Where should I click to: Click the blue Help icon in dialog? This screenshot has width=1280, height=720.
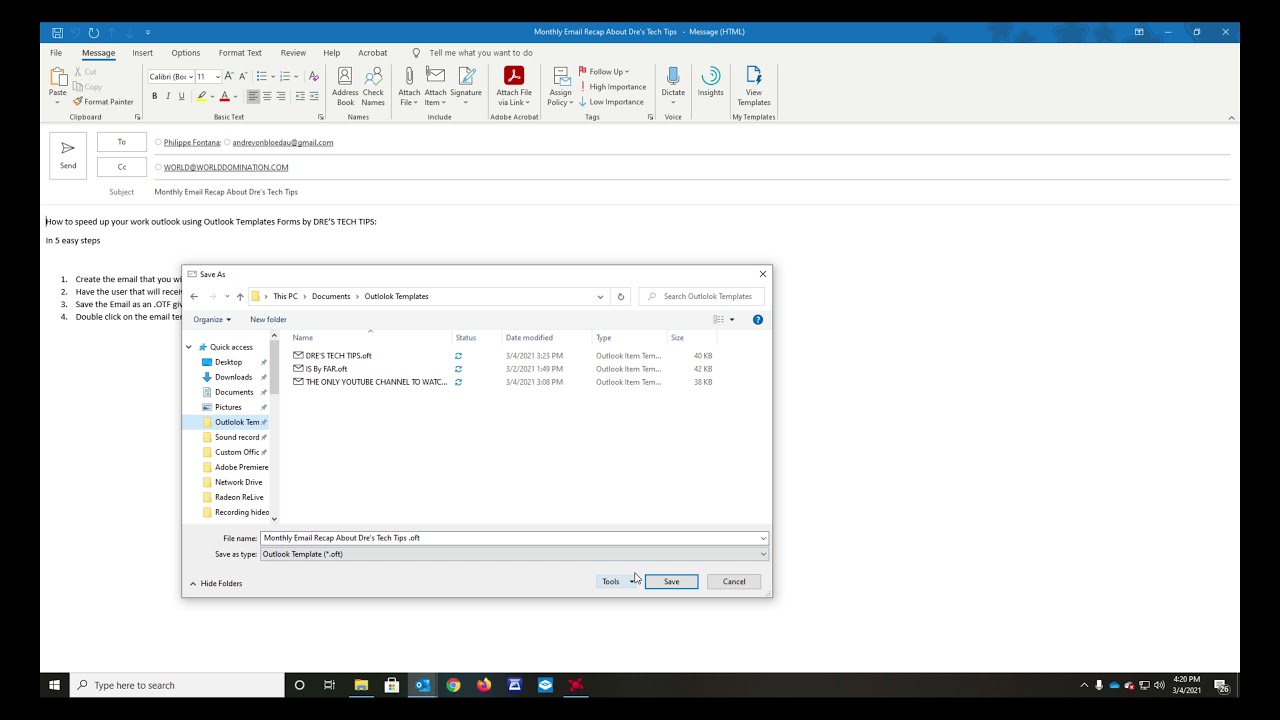click(x=758, y=319)
